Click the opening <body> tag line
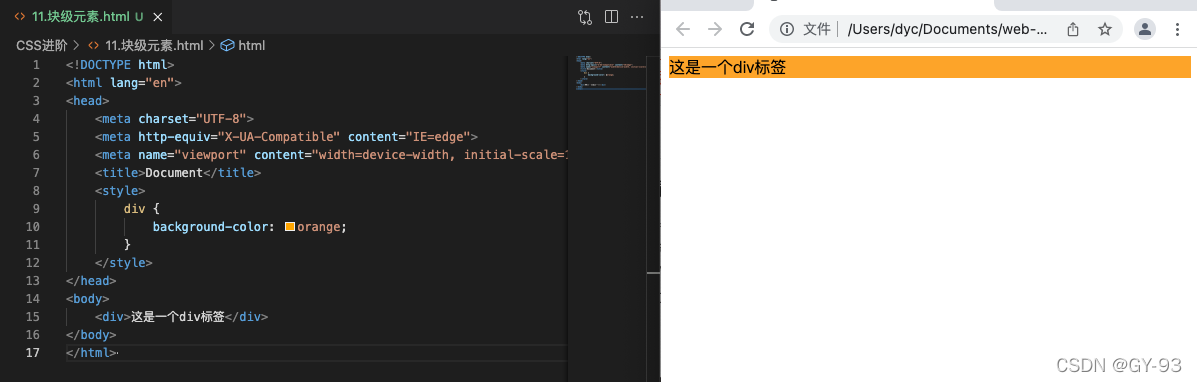Image resolution: width=1197 pixels, height=382 pixels. pos(88,299)
